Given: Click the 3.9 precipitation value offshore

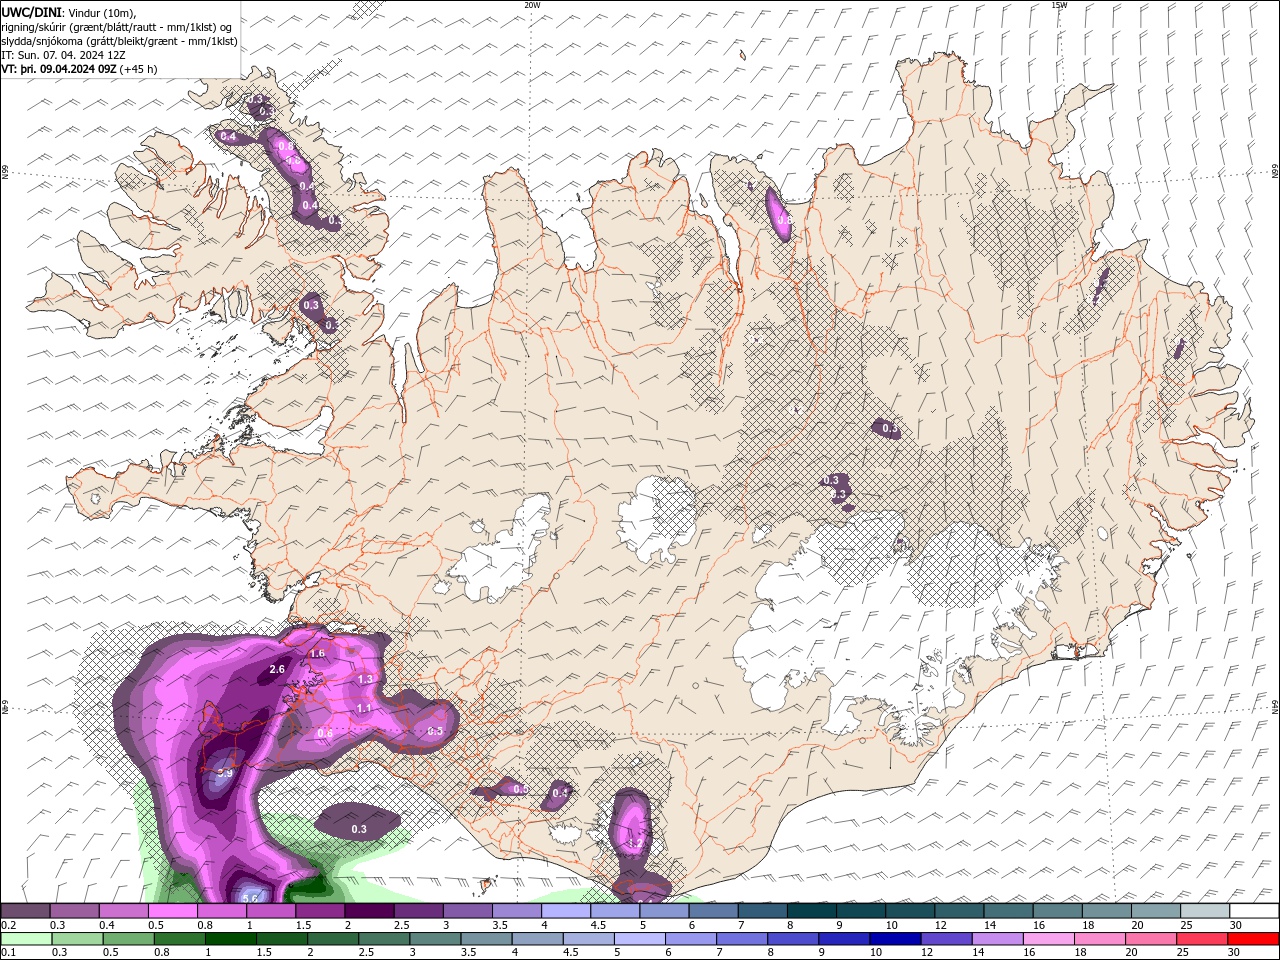Looking at the screenshot, I should (225, 773).
